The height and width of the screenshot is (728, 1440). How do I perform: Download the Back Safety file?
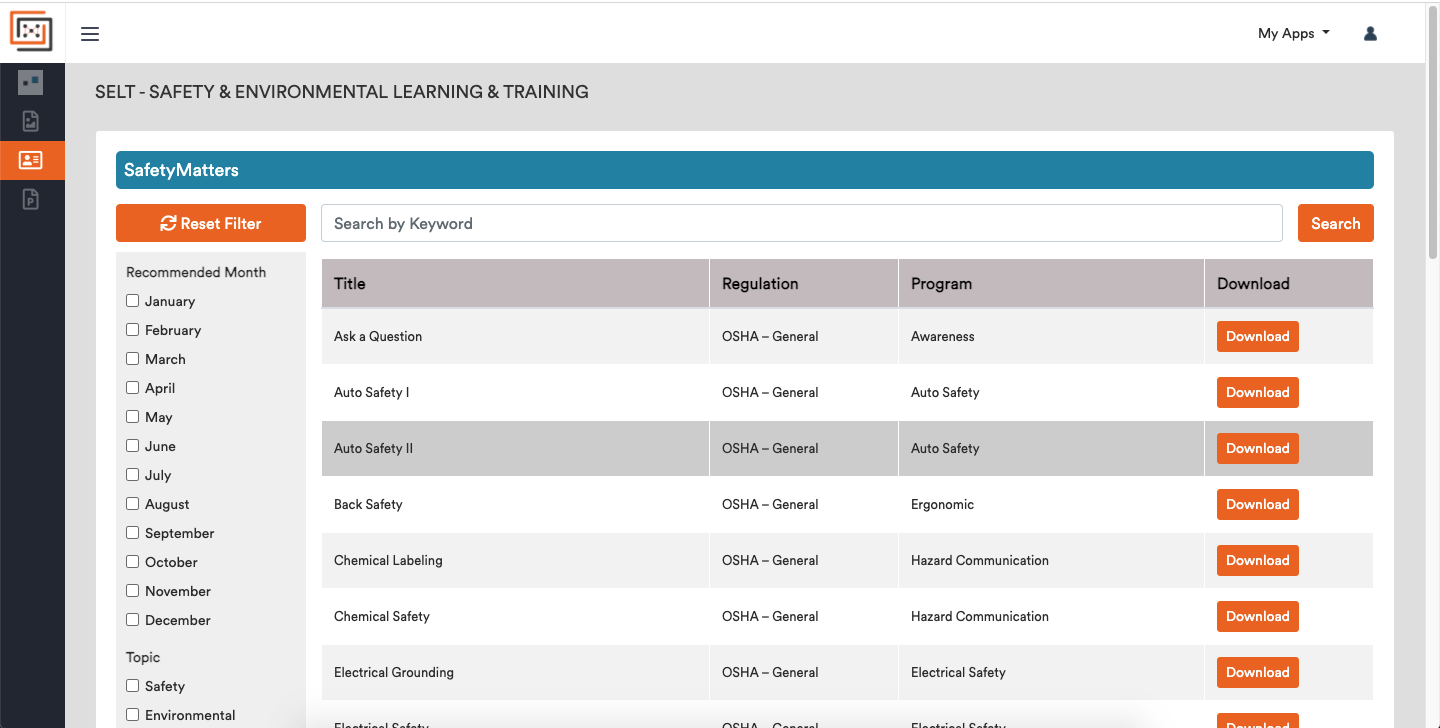(1258, 504)
